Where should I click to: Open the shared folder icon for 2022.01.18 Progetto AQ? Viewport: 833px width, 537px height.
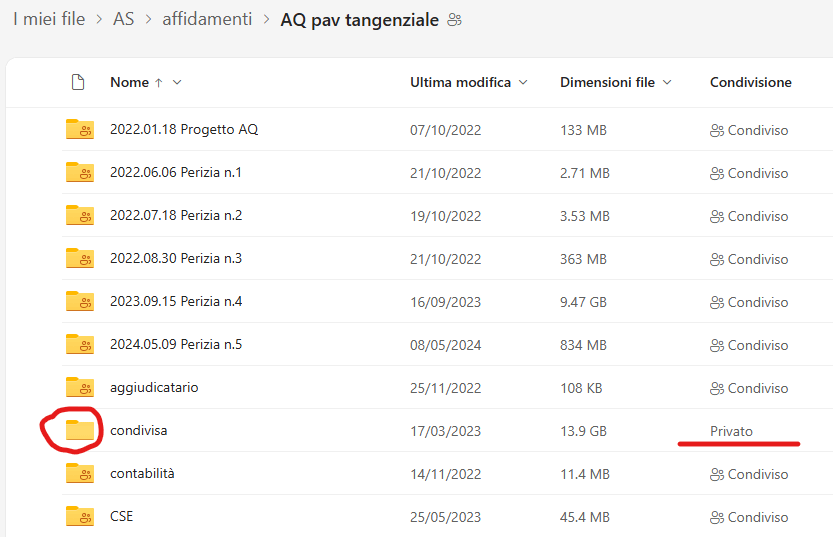tap(80, 129)
